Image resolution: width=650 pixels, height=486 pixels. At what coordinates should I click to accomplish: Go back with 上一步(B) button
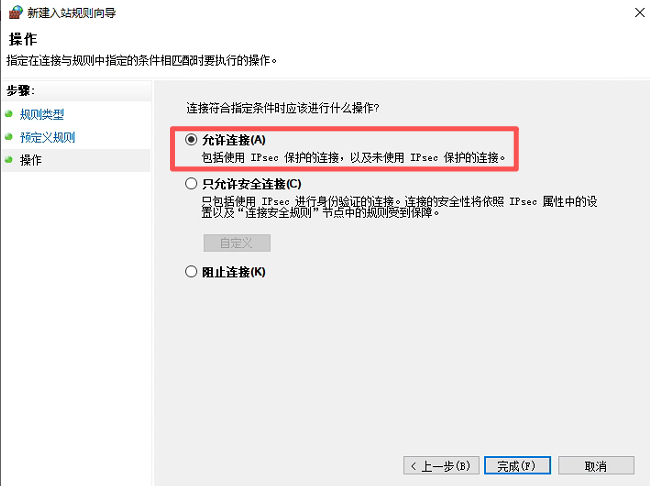pyautogui.click(x=441, y=466)
